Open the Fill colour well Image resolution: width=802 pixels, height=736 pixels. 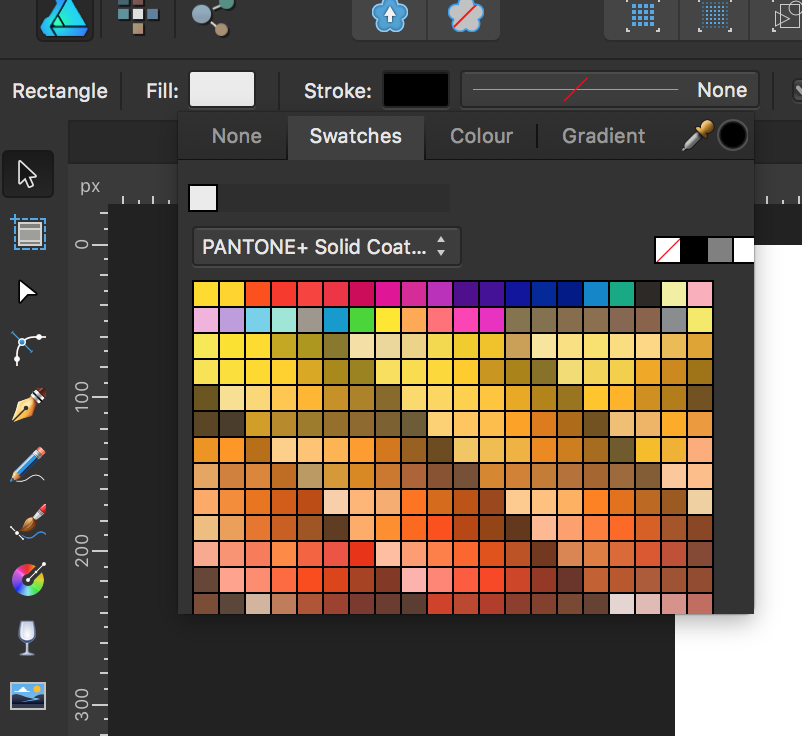pos(222,90)
